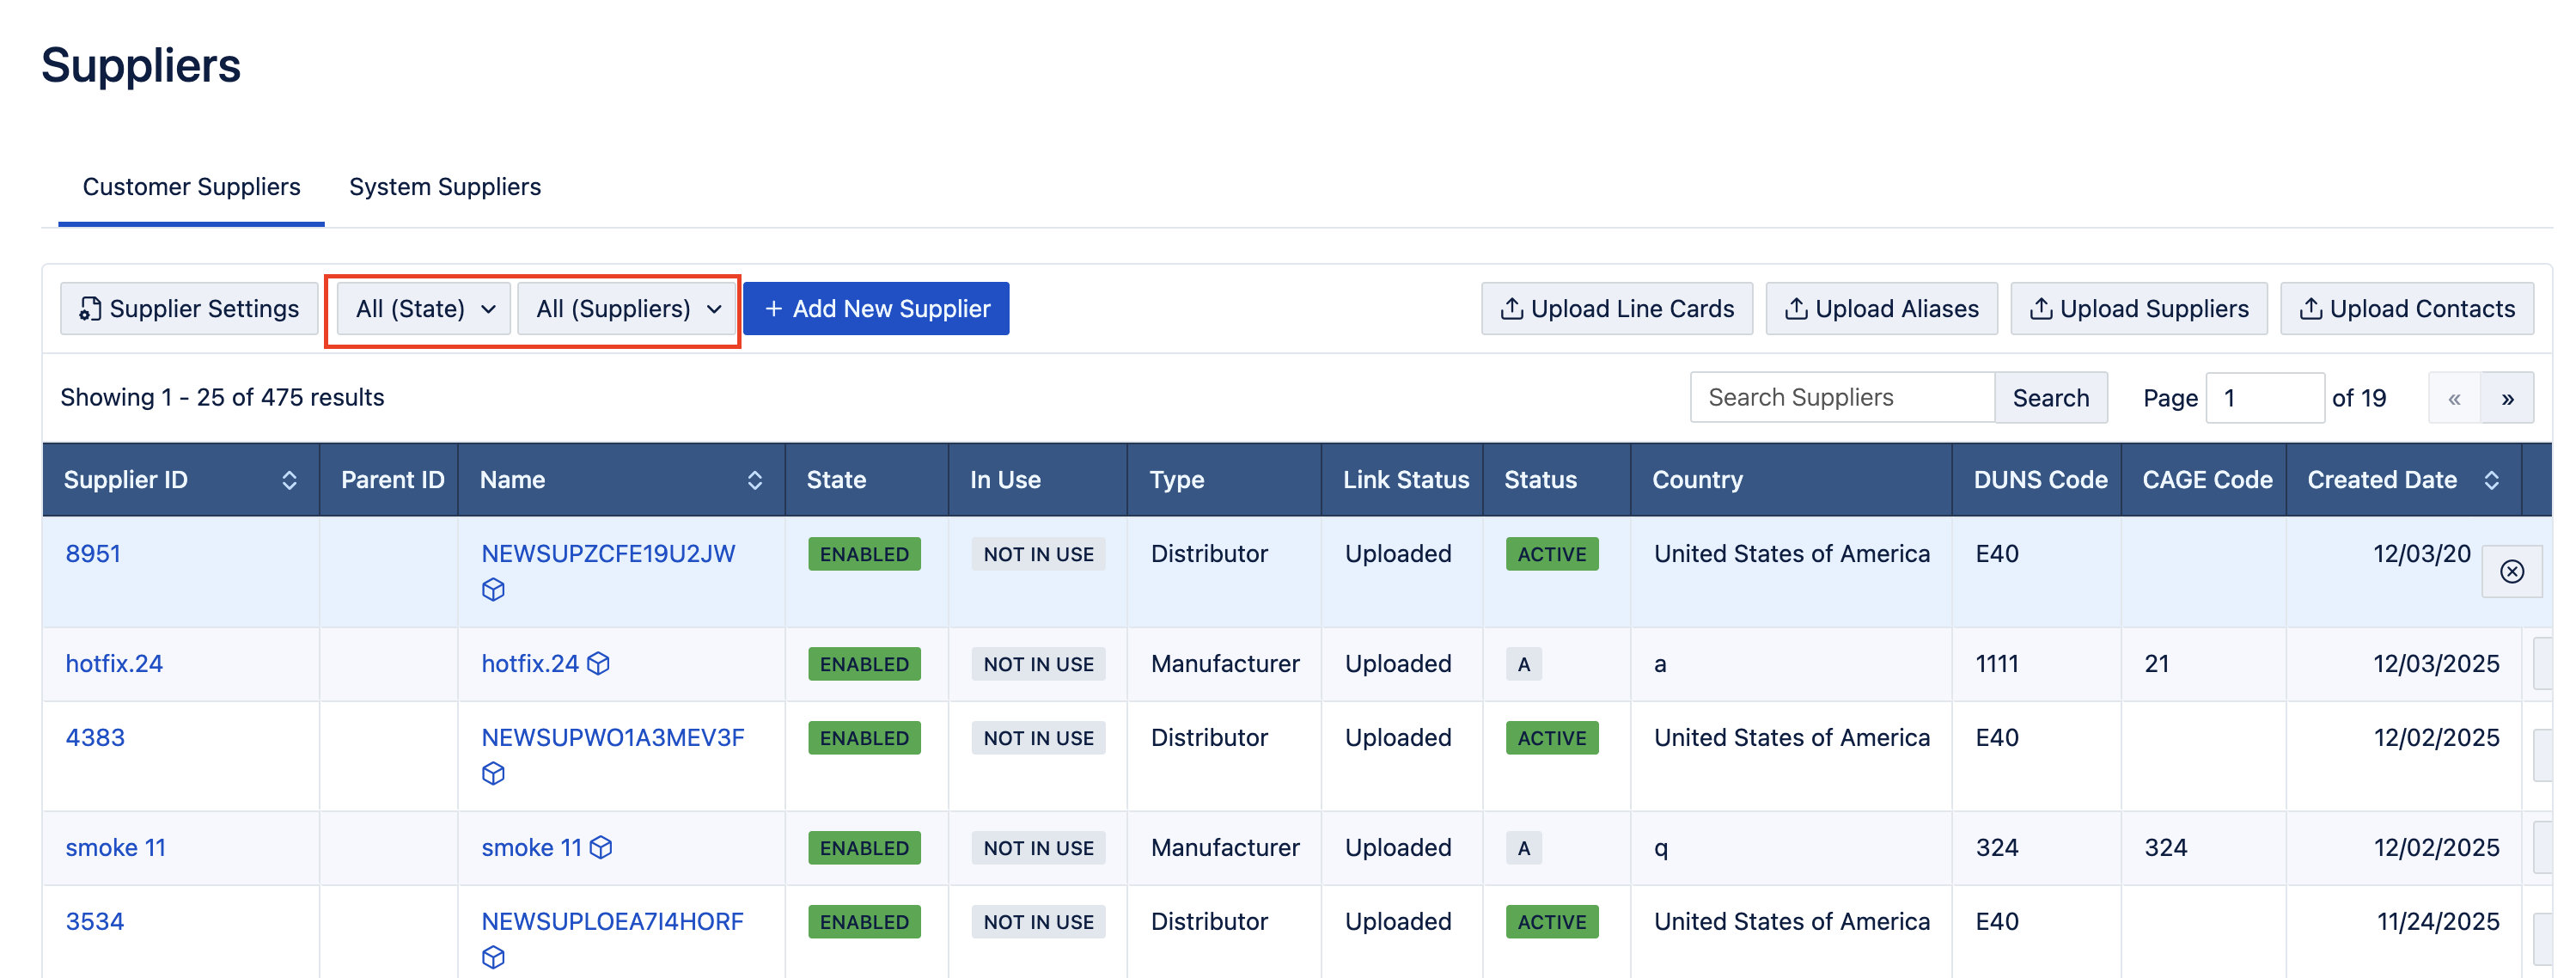Screen dimensions: 2576x978
Task: Click the circled X icon on first row
Action: tap(2511, 571)
